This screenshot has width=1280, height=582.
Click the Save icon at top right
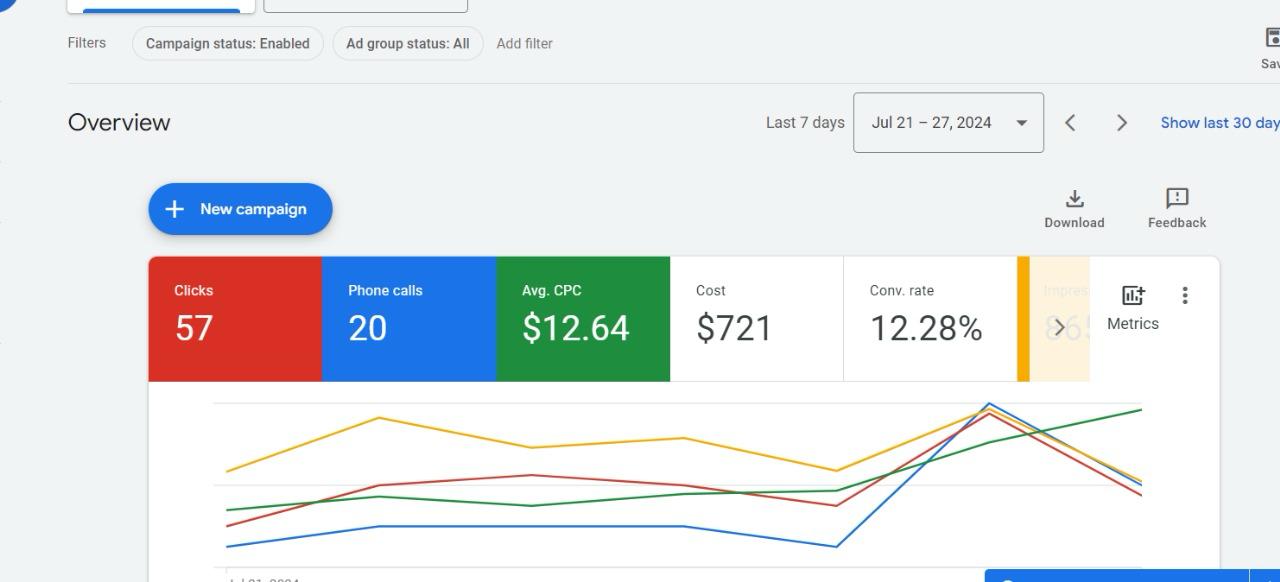[1272, 39]
